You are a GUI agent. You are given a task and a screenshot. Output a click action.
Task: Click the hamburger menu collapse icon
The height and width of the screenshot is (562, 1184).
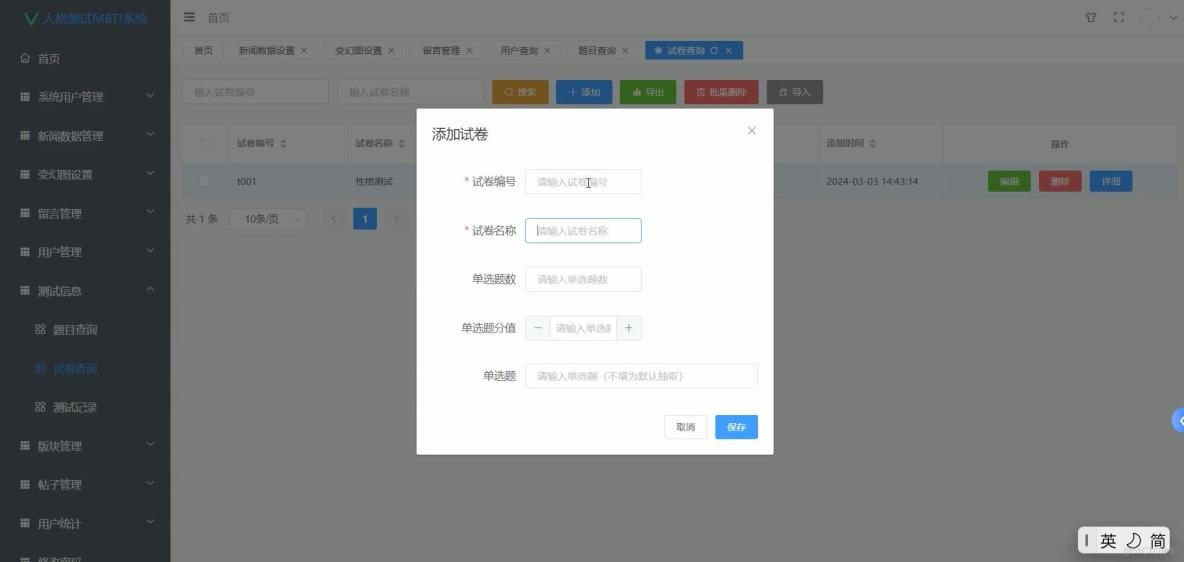click(x=190, y=17)
